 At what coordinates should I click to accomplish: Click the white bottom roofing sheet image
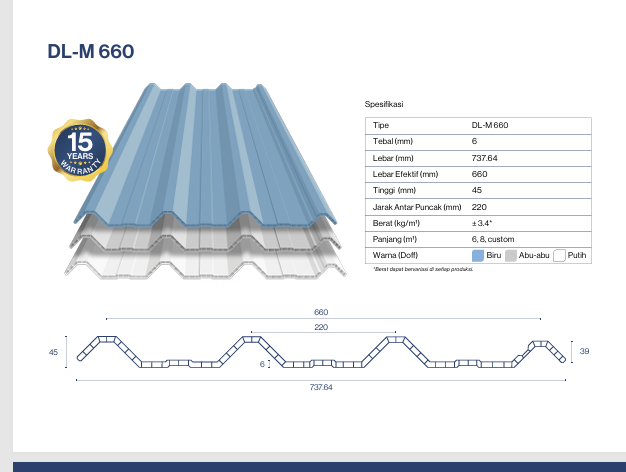pos(205,262)
